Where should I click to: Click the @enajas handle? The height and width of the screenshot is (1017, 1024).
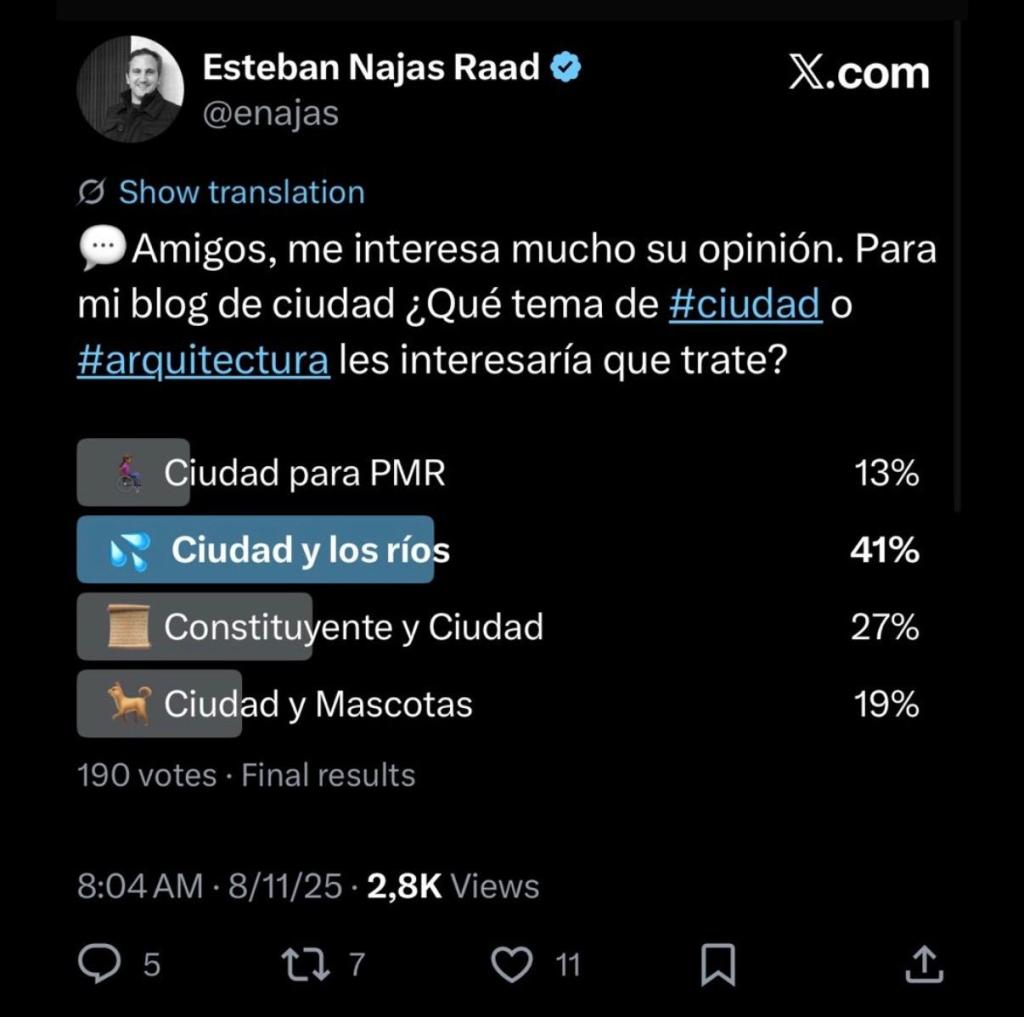(x=270, y=114)
